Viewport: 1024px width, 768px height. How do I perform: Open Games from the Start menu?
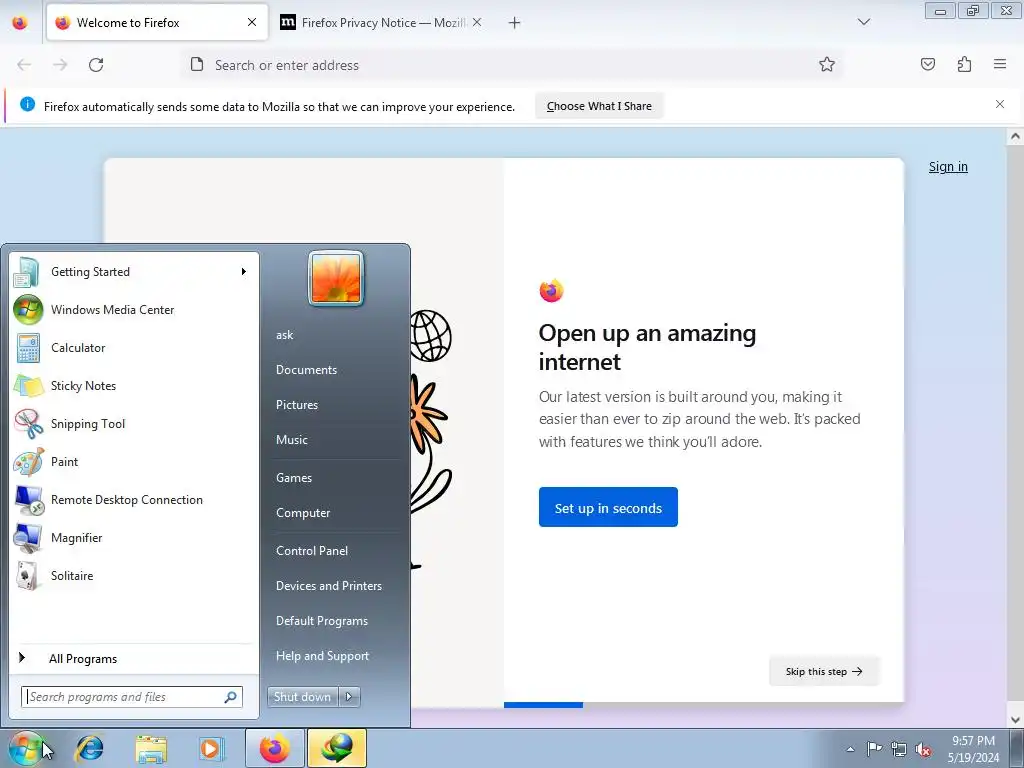[294, 477]
